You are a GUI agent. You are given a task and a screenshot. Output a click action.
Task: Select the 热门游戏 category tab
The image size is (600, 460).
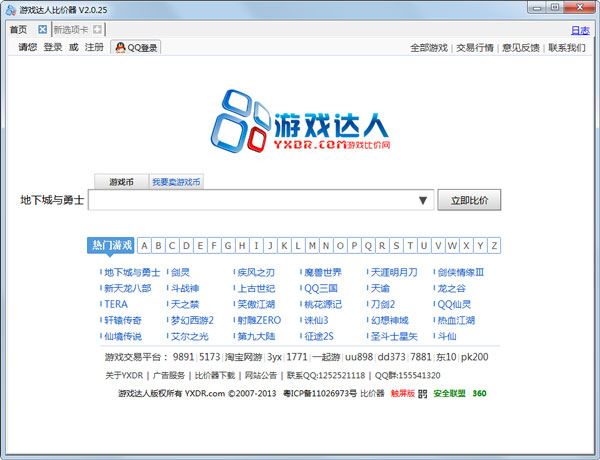(x=111, y=245)
